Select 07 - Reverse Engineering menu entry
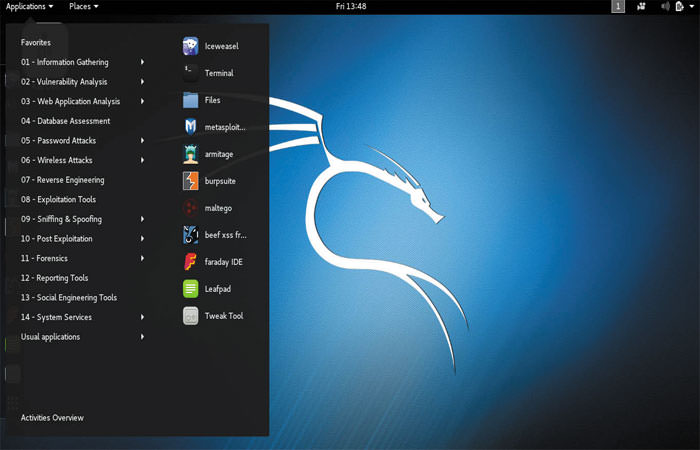The height and width of the screenshot is (450, 700). 62,180
